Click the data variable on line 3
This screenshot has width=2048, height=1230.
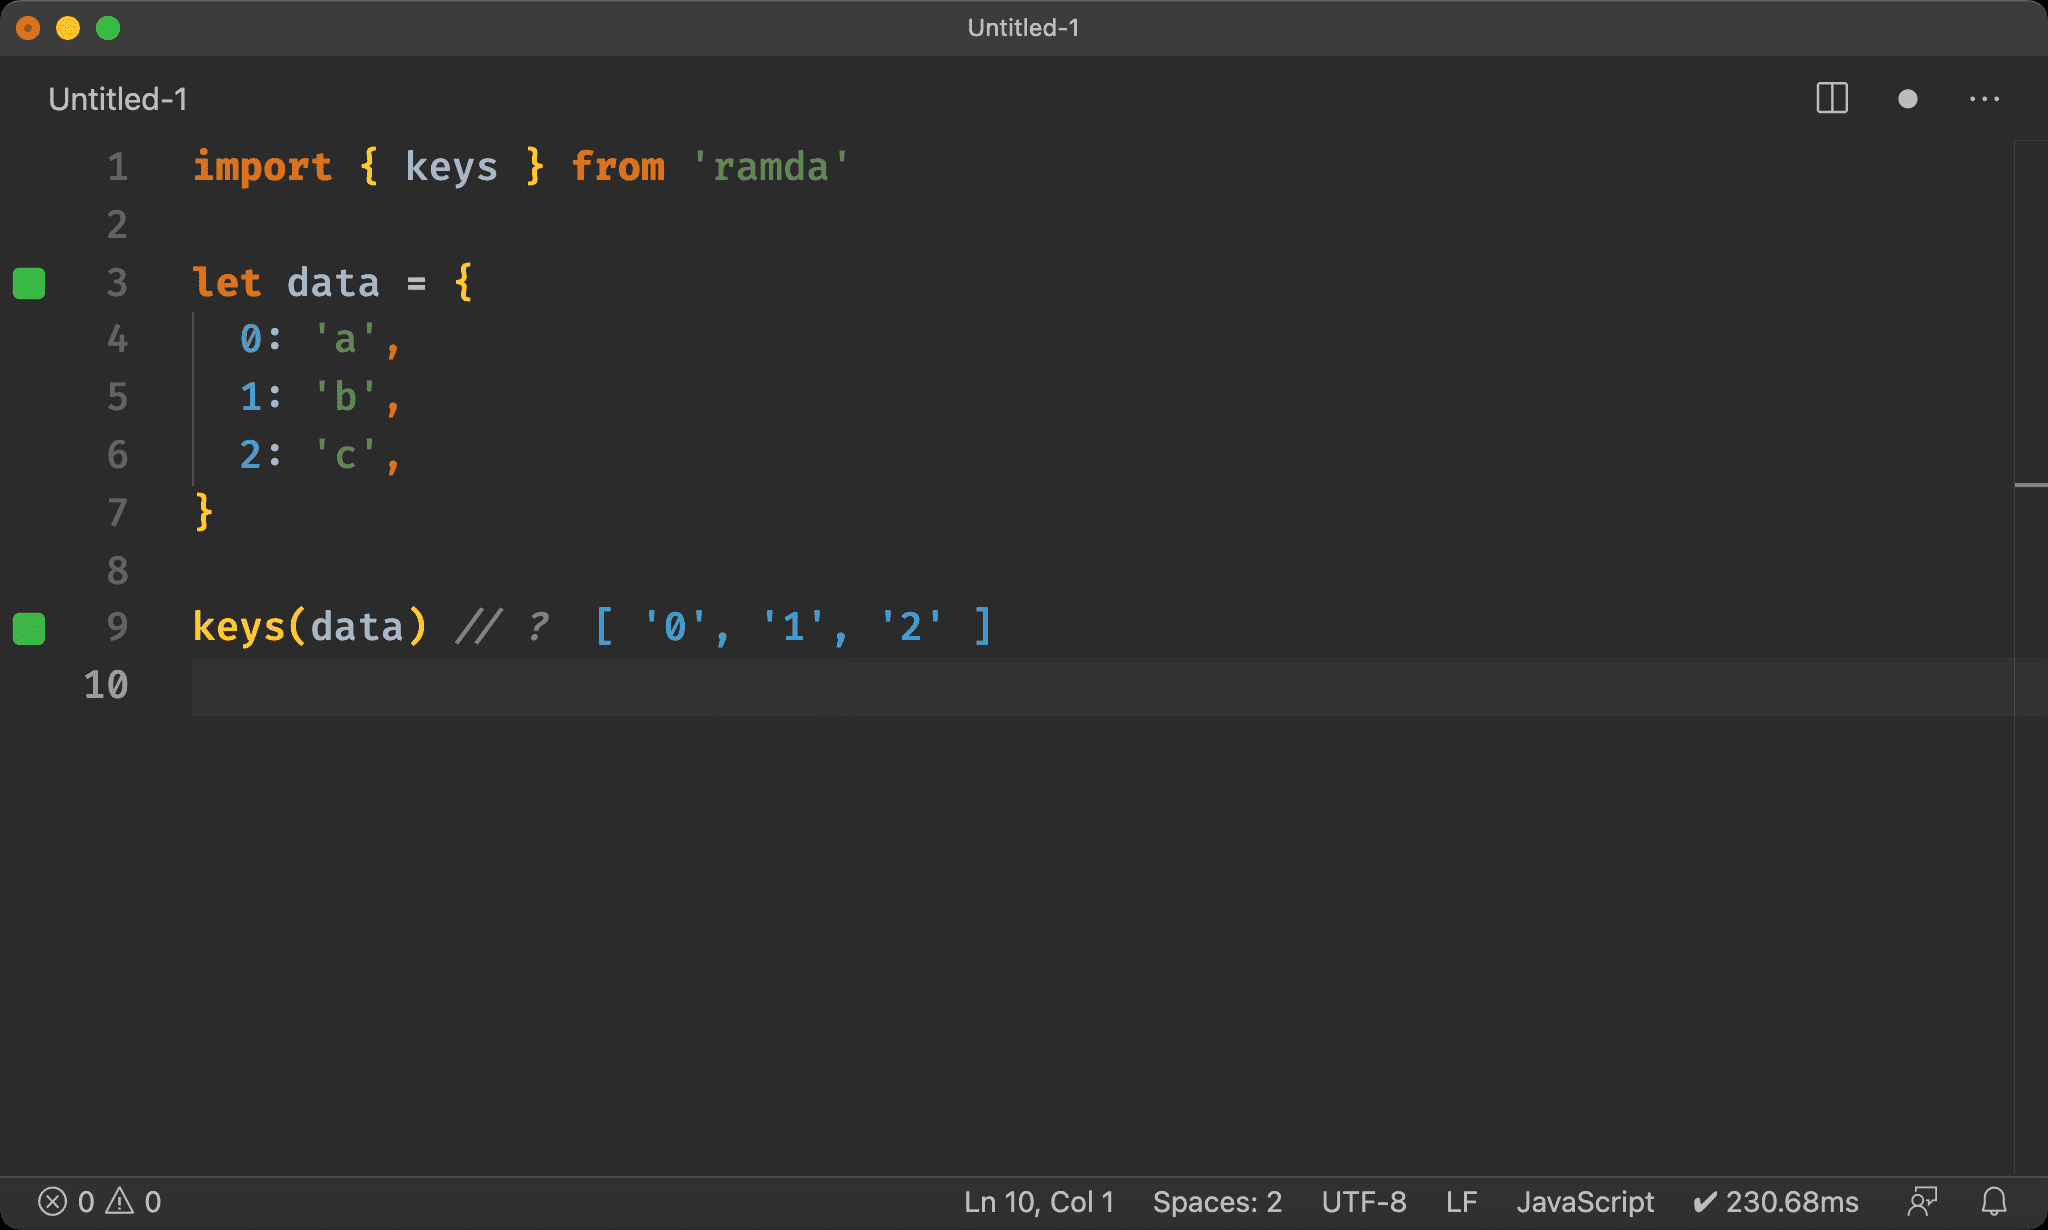[333, 283]
